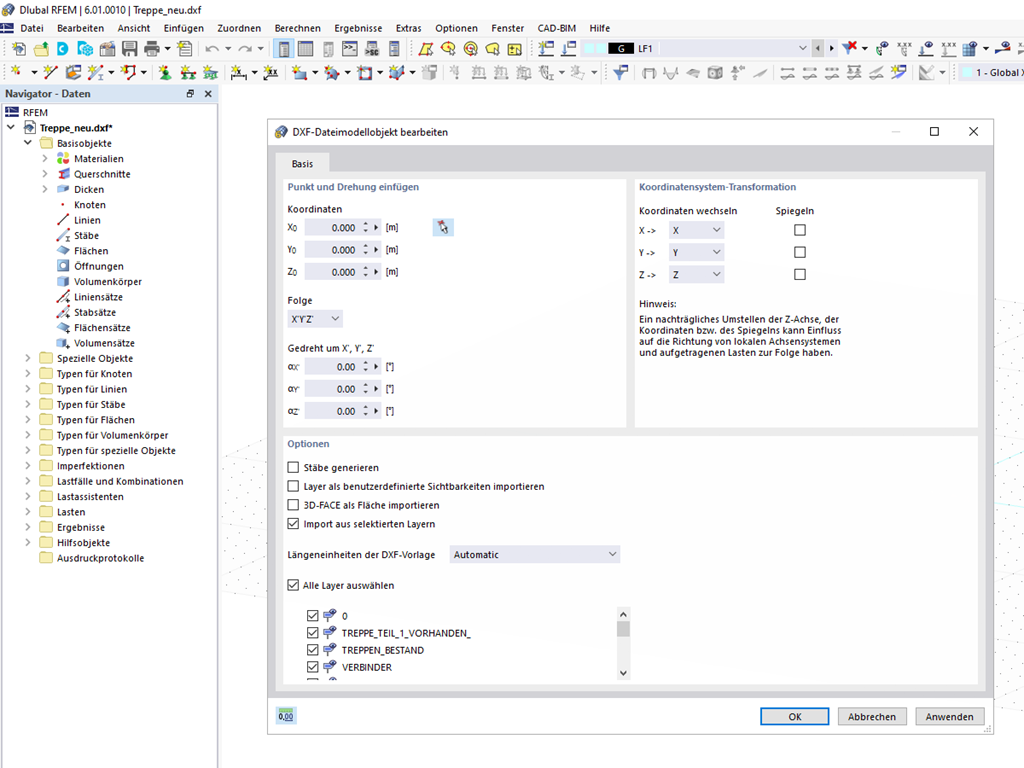Expand the Spezielle Objekte folder
The image size is (1024, 768).
27,358
